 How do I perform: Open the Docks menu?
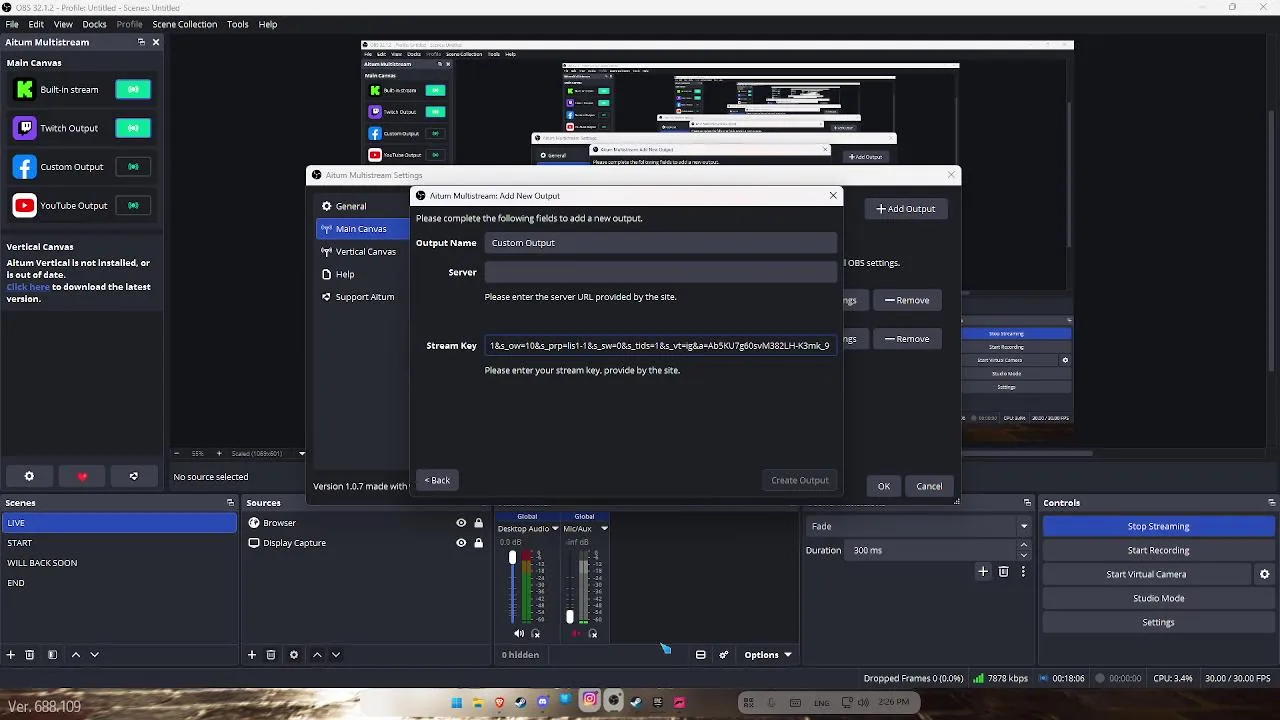coord(94,24)
